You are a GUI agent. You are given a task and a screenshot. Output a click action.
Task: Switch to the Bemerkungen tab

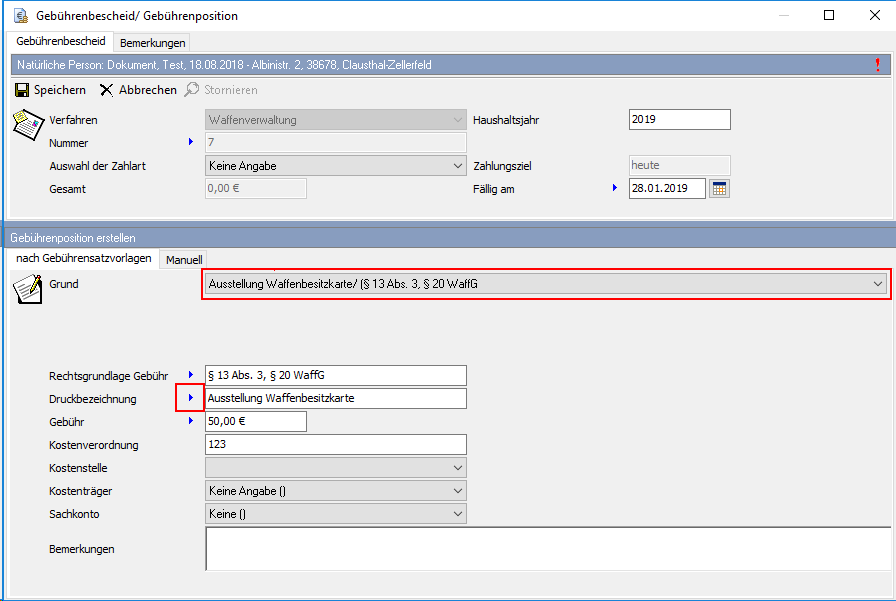point(153,43)
